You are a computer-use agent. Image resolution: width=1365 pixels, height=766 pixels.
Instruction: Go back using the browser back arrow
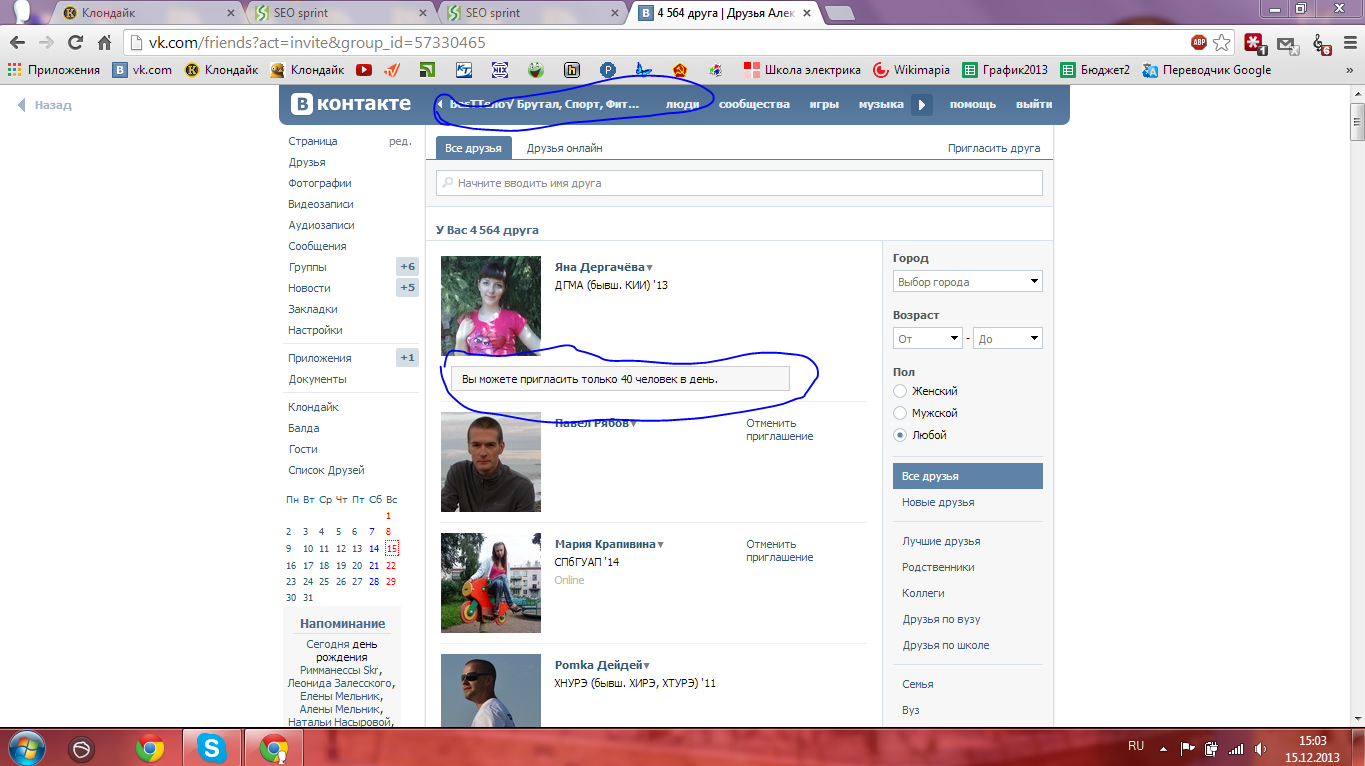[x=17, y=43]
